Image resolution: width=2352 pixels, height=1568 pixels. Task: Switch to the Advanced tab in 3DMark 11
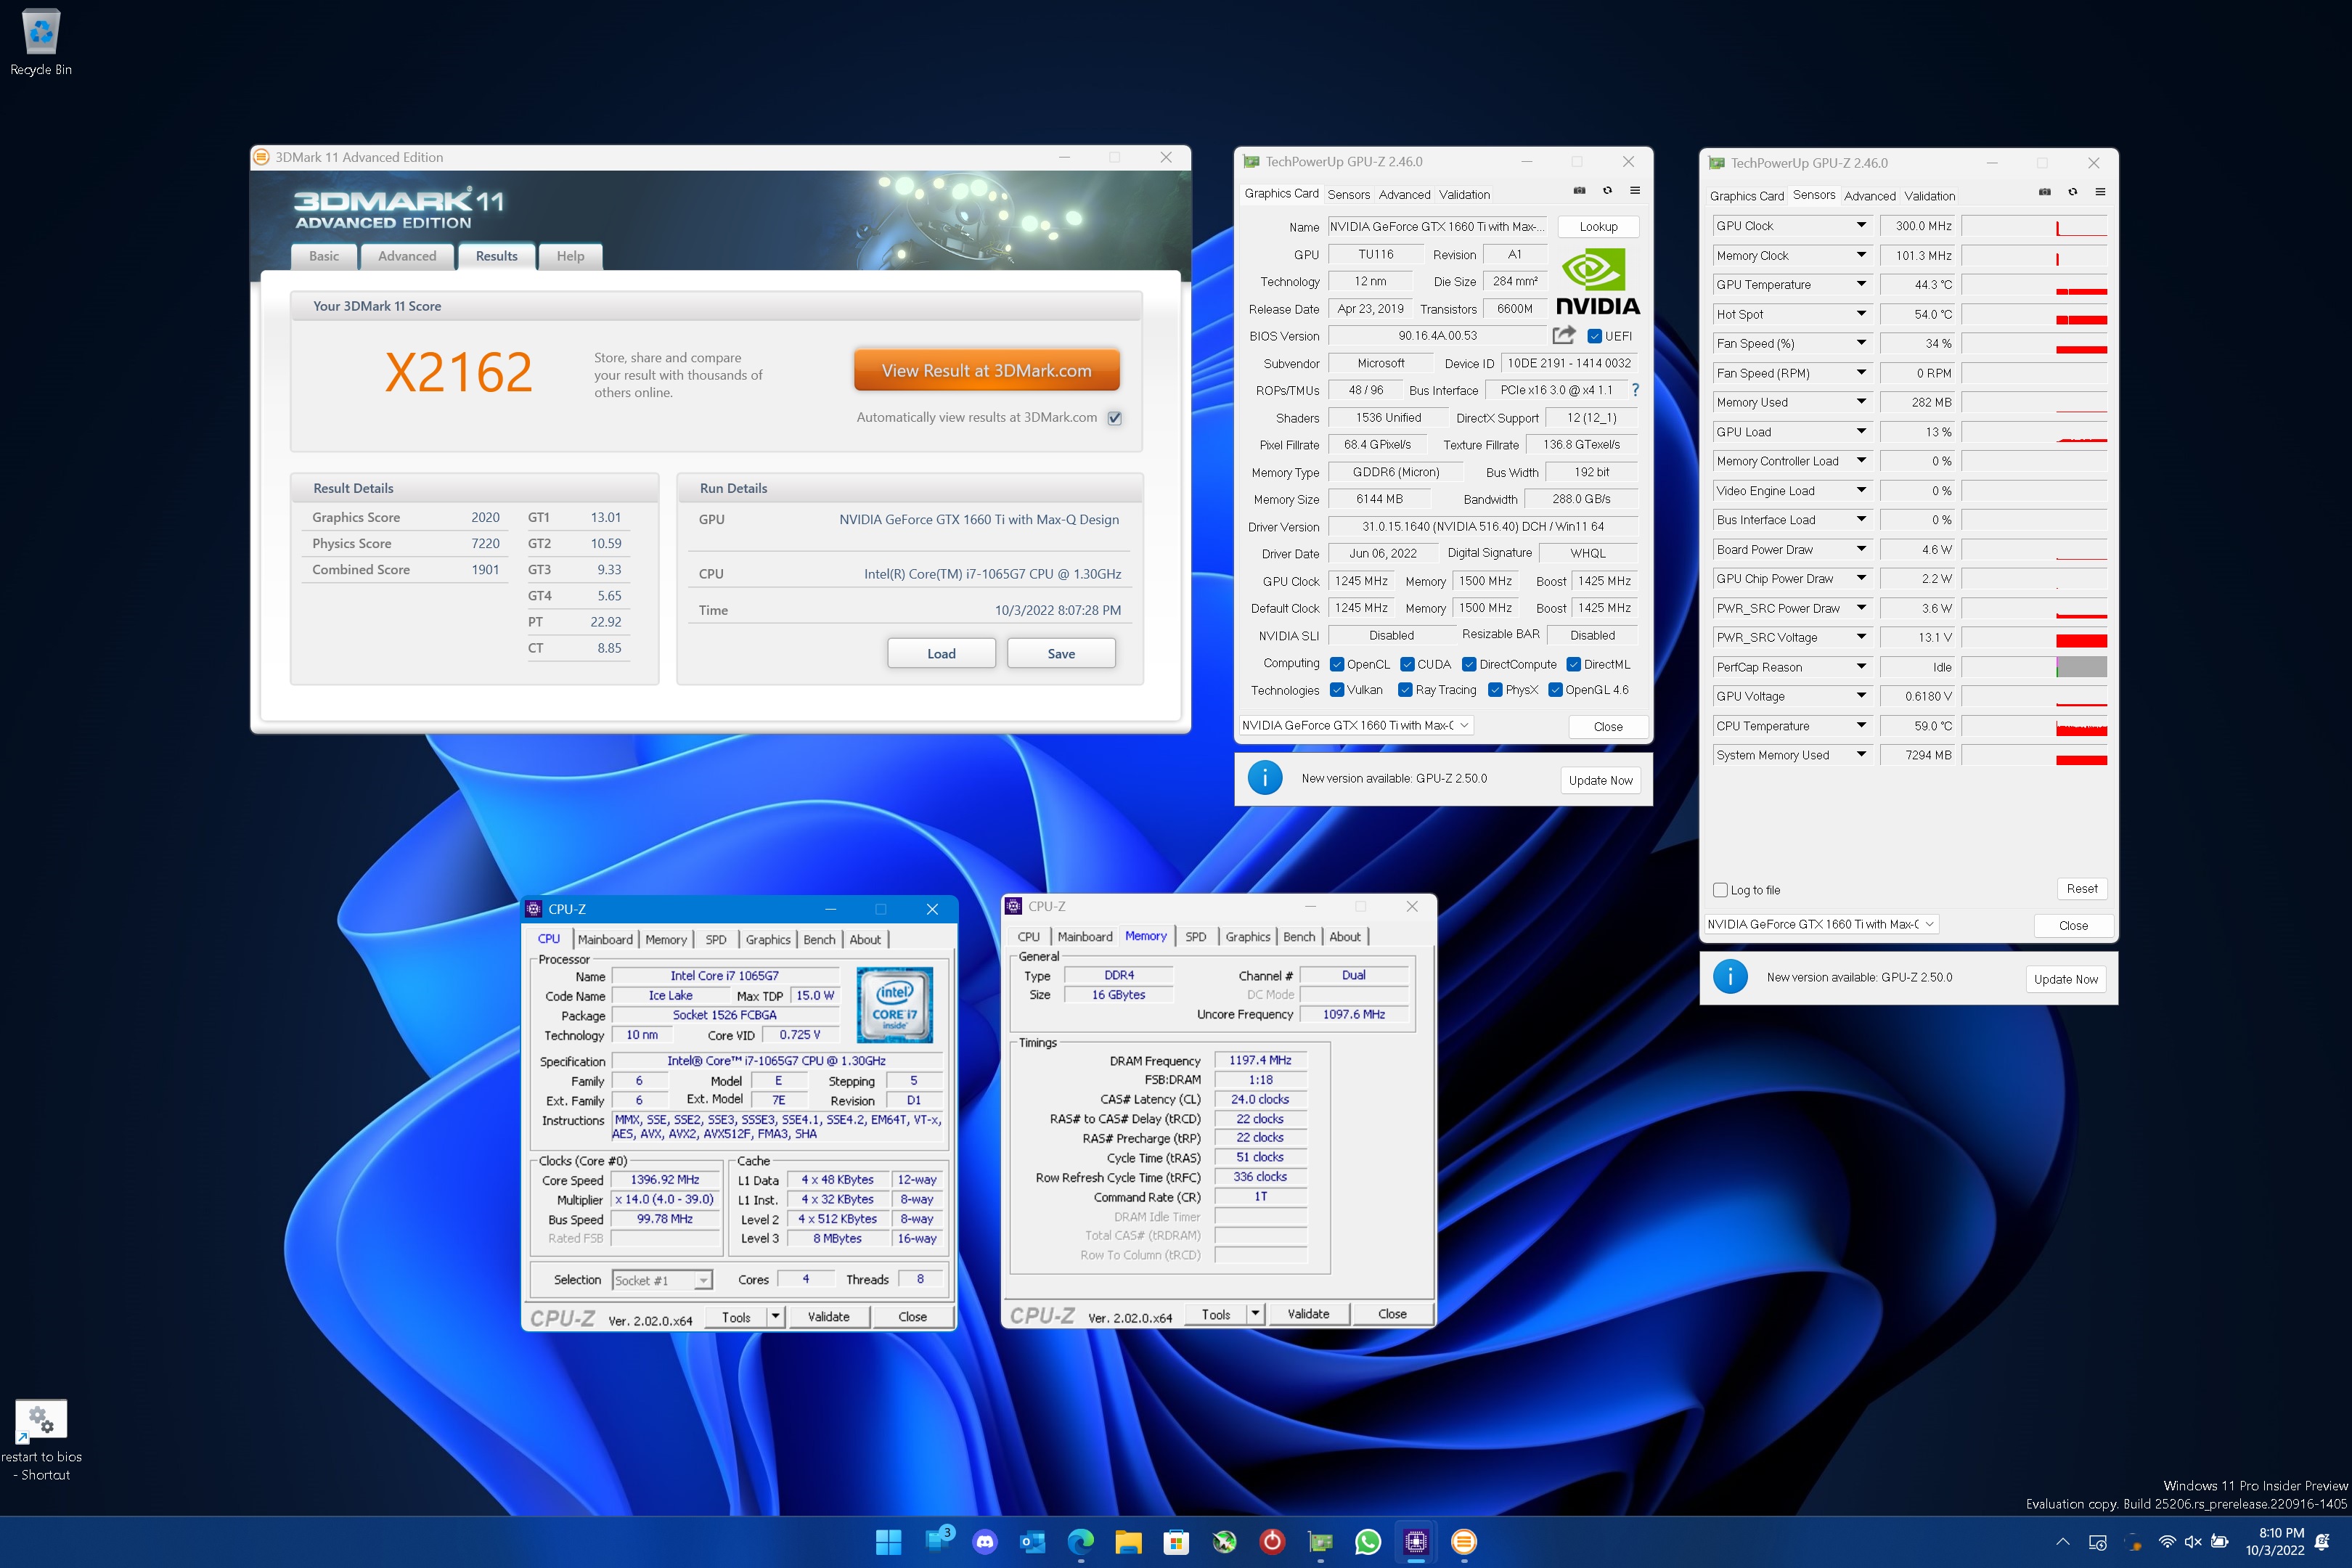coord(407,256)
